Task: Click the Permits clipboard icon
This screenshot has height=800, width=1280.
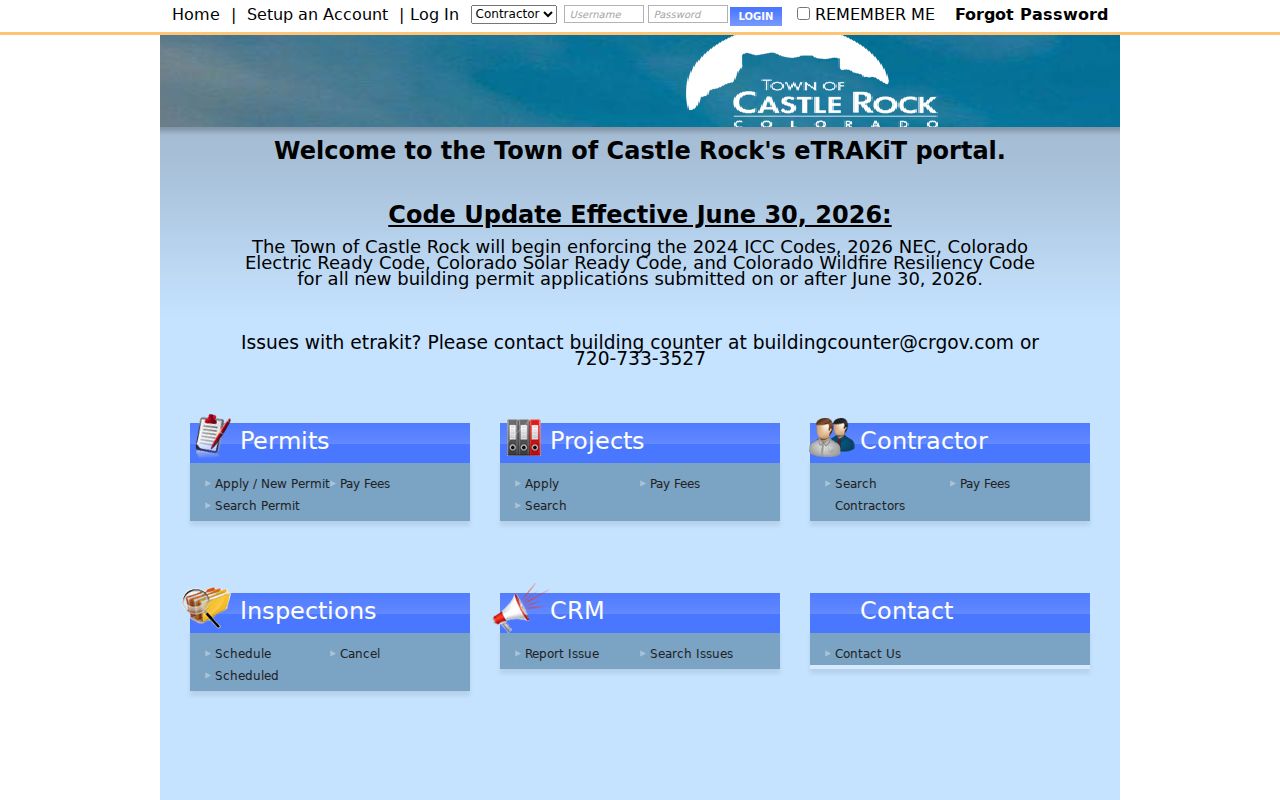Action: (211, 435)
